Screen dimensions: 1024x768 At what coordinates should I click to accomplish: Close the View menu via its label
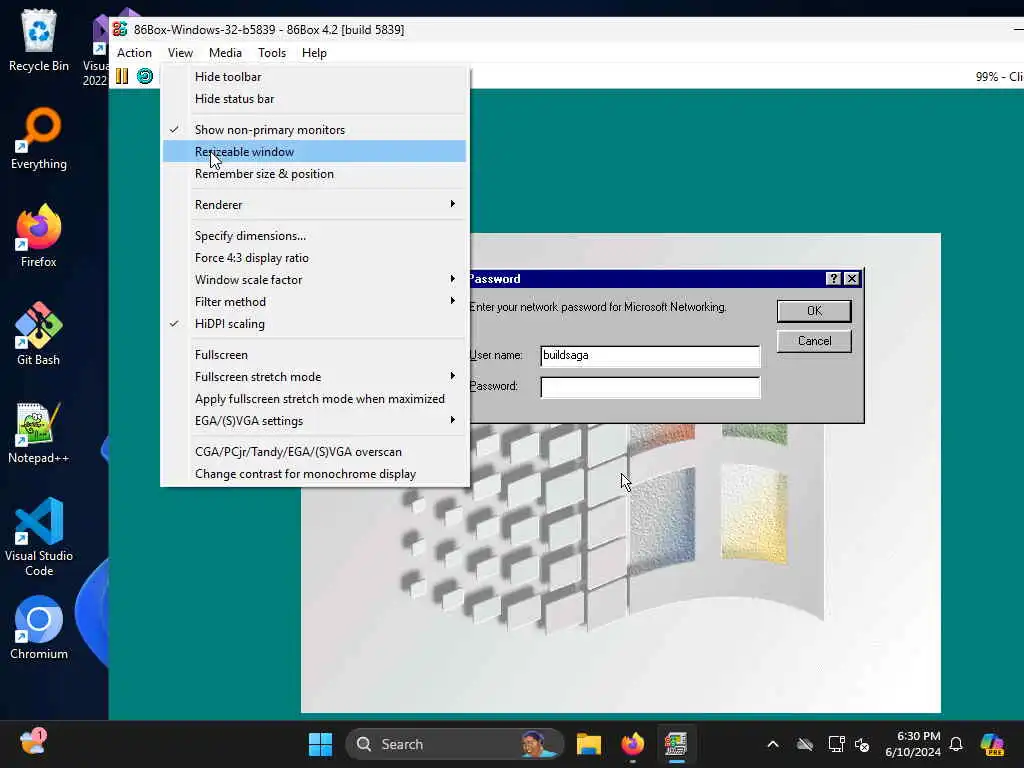click(x=180, y=53)
